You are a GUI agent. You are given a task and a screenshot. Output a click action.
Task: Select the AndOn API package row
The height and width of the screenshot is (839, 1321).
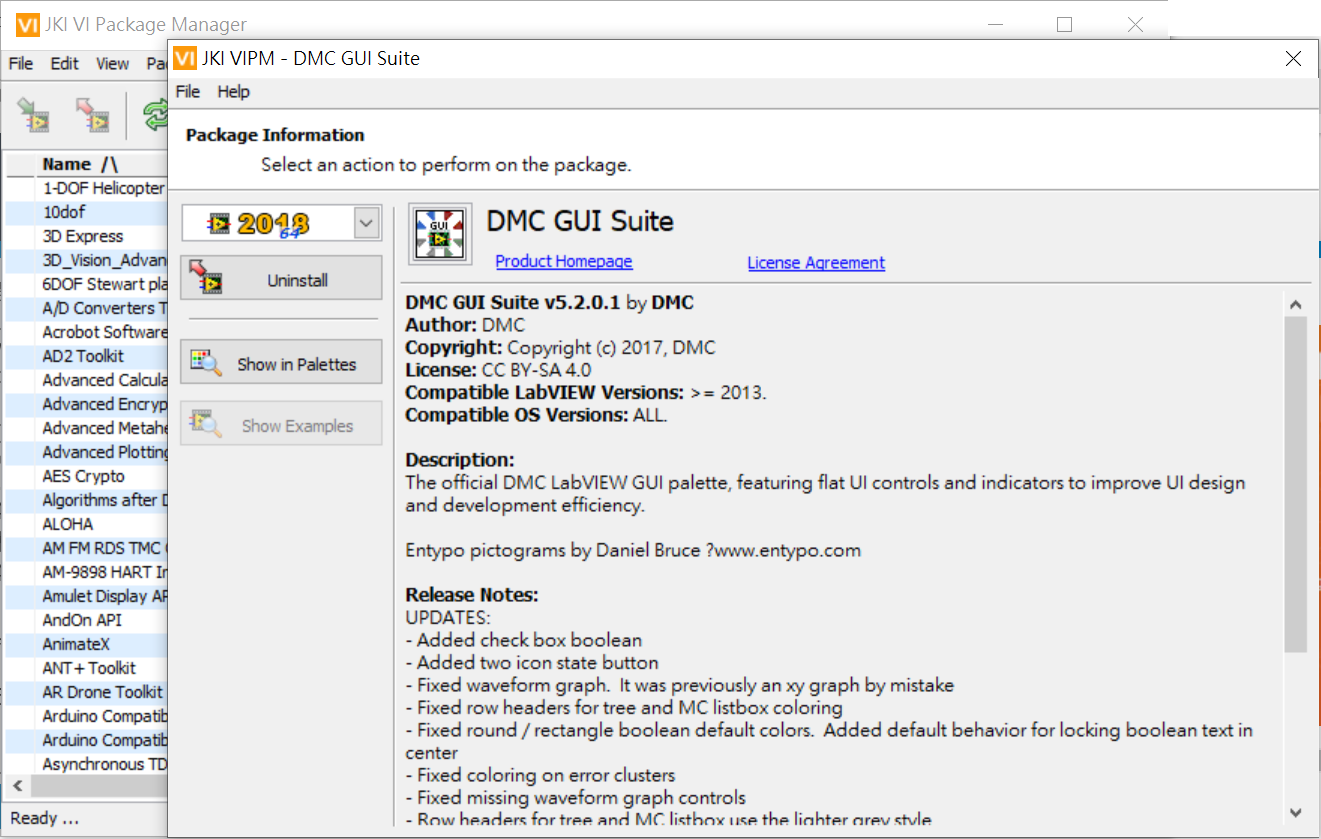86,620
